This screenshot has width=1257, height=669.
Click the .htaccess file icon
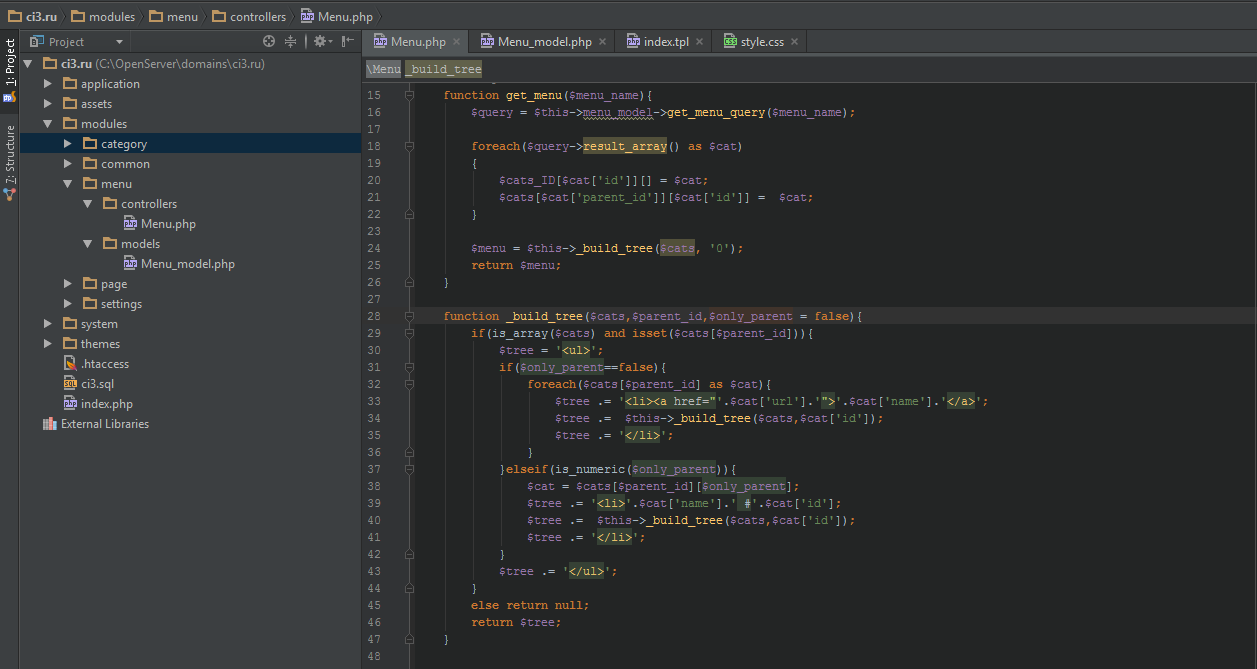tap(70, 364)
